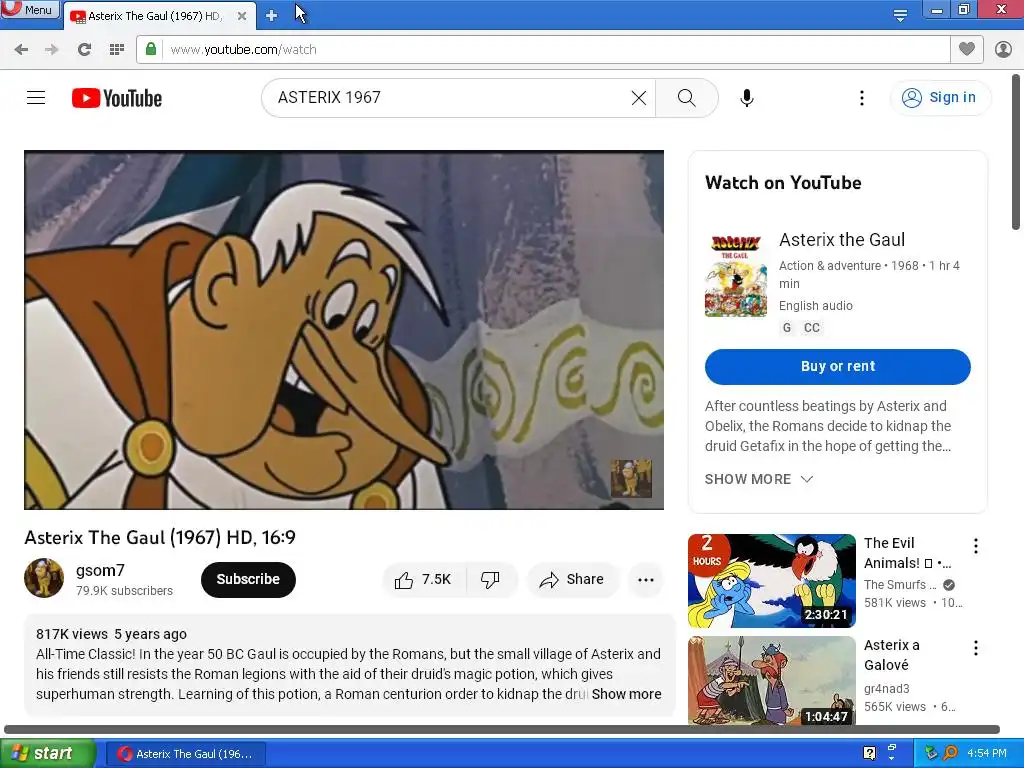The width and height of the screenshot is (1024, 768).
Task: Open the Windows start menu
Action: coord(48,754)
